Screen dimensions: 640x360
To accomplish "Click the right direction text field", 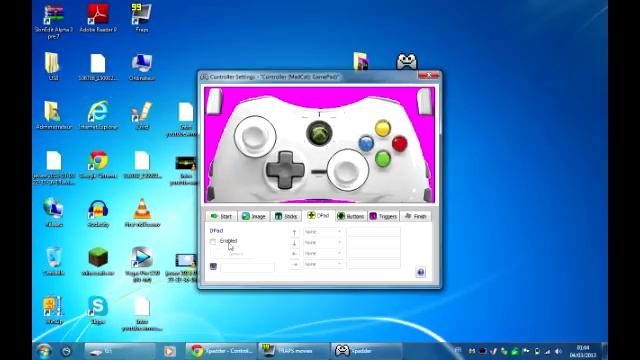I will coord(373,264).
